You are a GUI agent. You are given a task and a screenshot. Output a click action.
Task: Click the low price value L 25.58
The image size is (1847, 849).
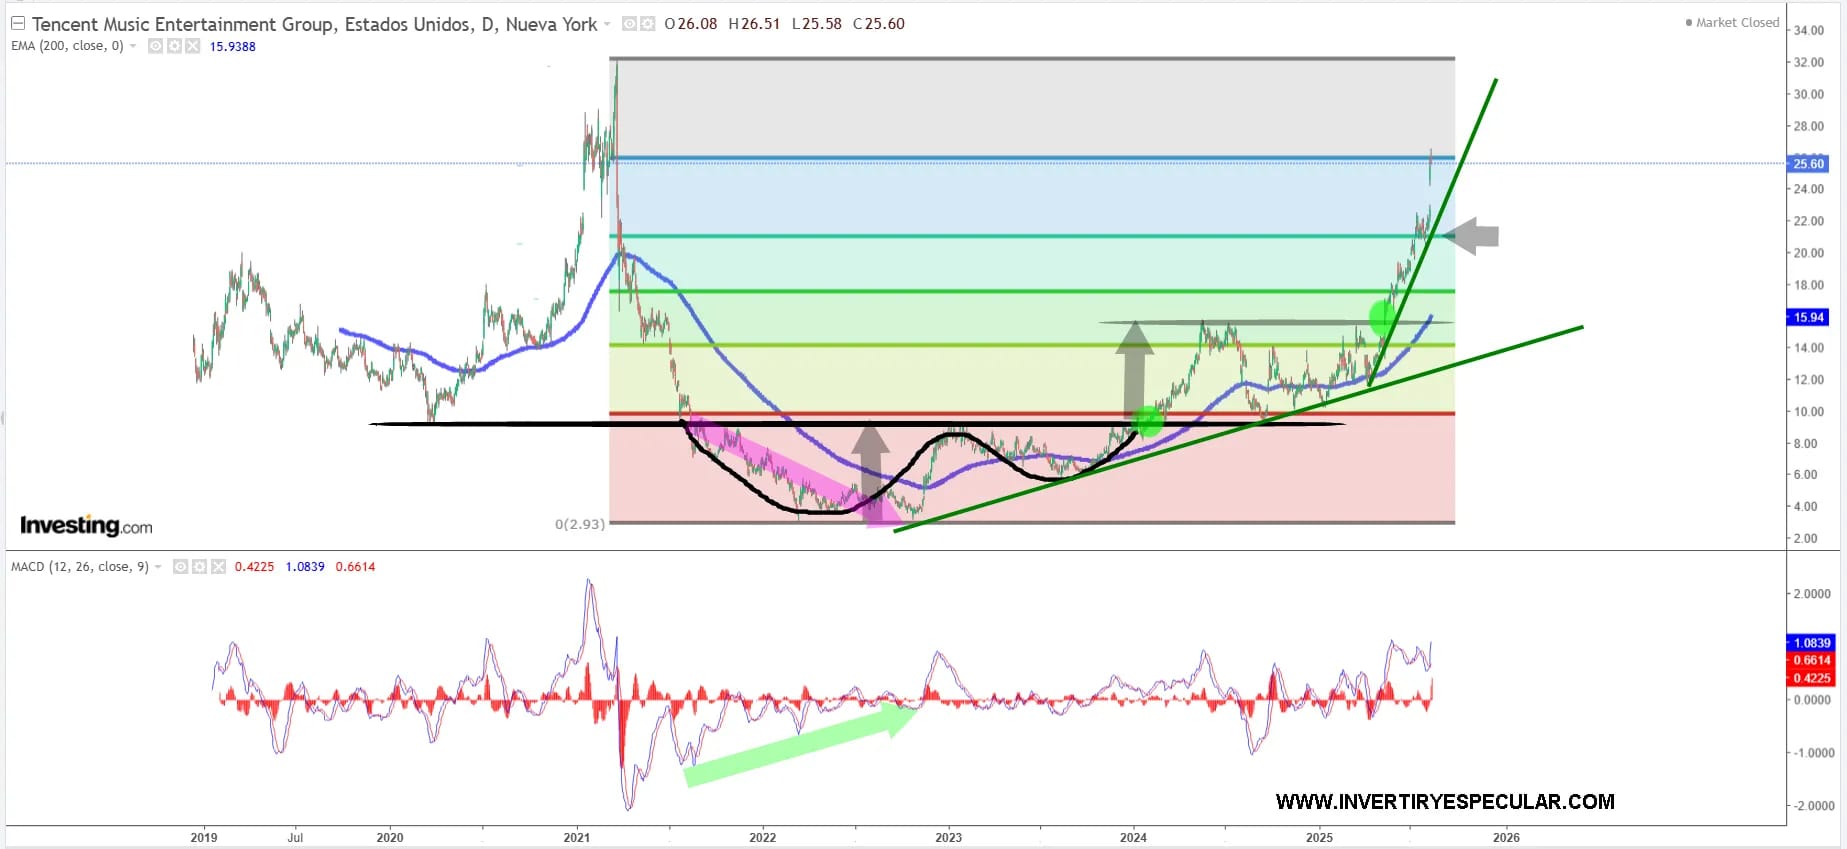[x=816, y=24]
